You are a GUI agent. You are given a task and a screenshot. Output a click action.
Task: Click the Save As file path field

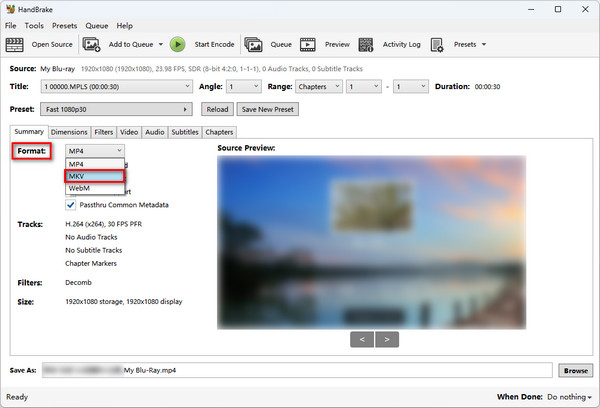300,371
